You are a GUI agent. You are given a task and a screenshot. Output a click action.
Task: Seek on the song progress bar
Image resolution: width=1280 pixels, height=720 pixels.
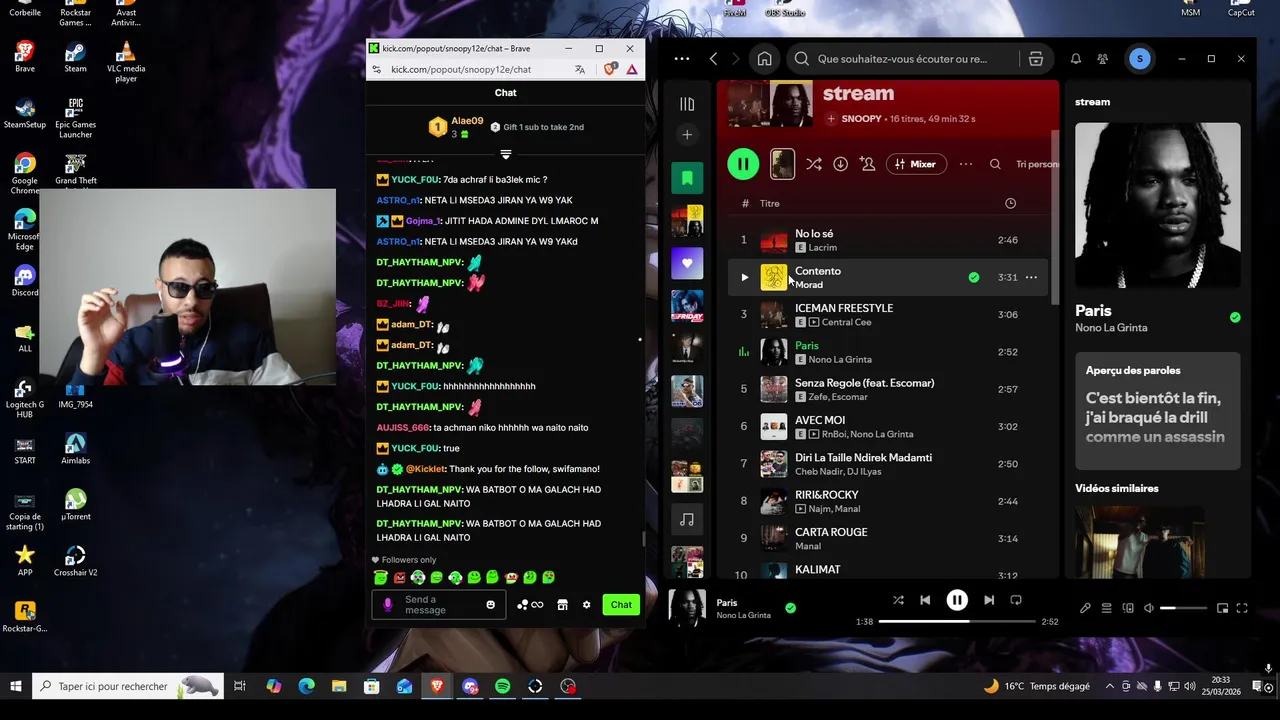pos(957,622)
